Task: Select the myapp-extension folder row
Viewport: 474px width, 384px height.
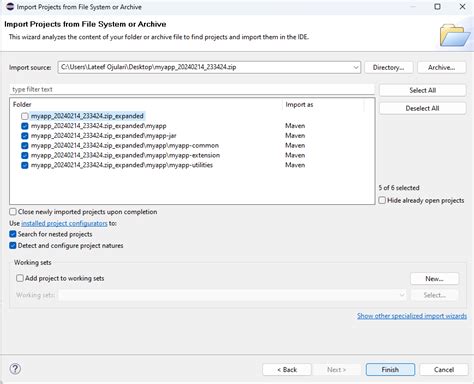Action: pos(125,155)
